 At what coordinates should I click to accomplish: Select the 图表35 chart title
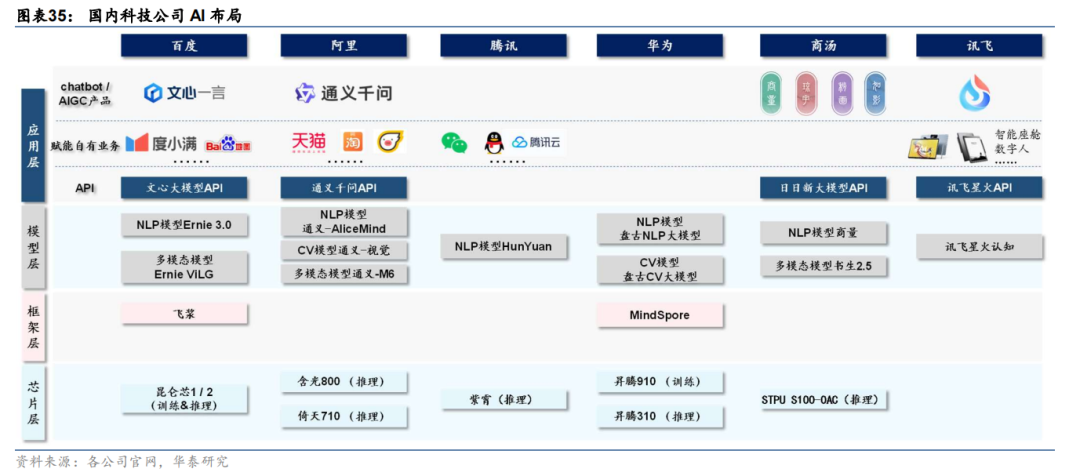[128, 15]
